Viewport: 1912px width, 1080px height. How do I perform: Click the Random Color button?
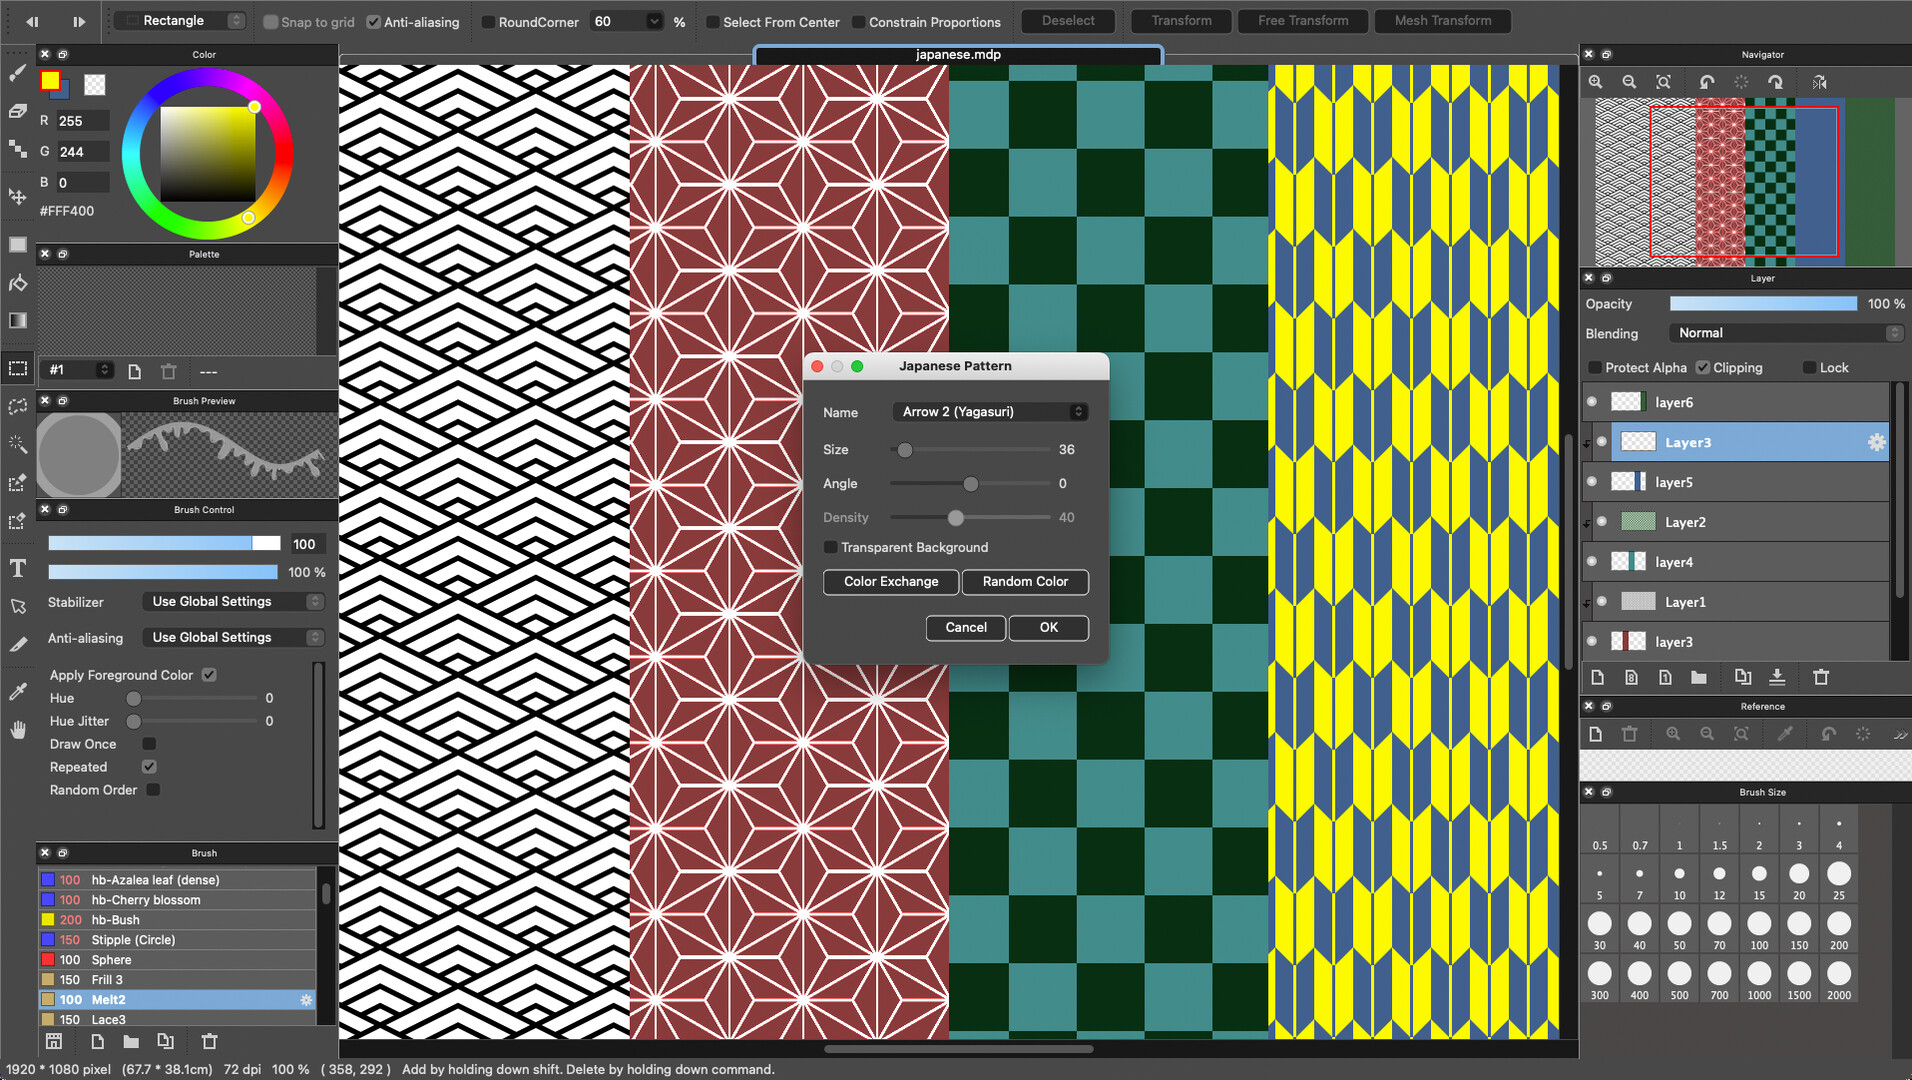pyautogui.click(x=1024, y=581)
